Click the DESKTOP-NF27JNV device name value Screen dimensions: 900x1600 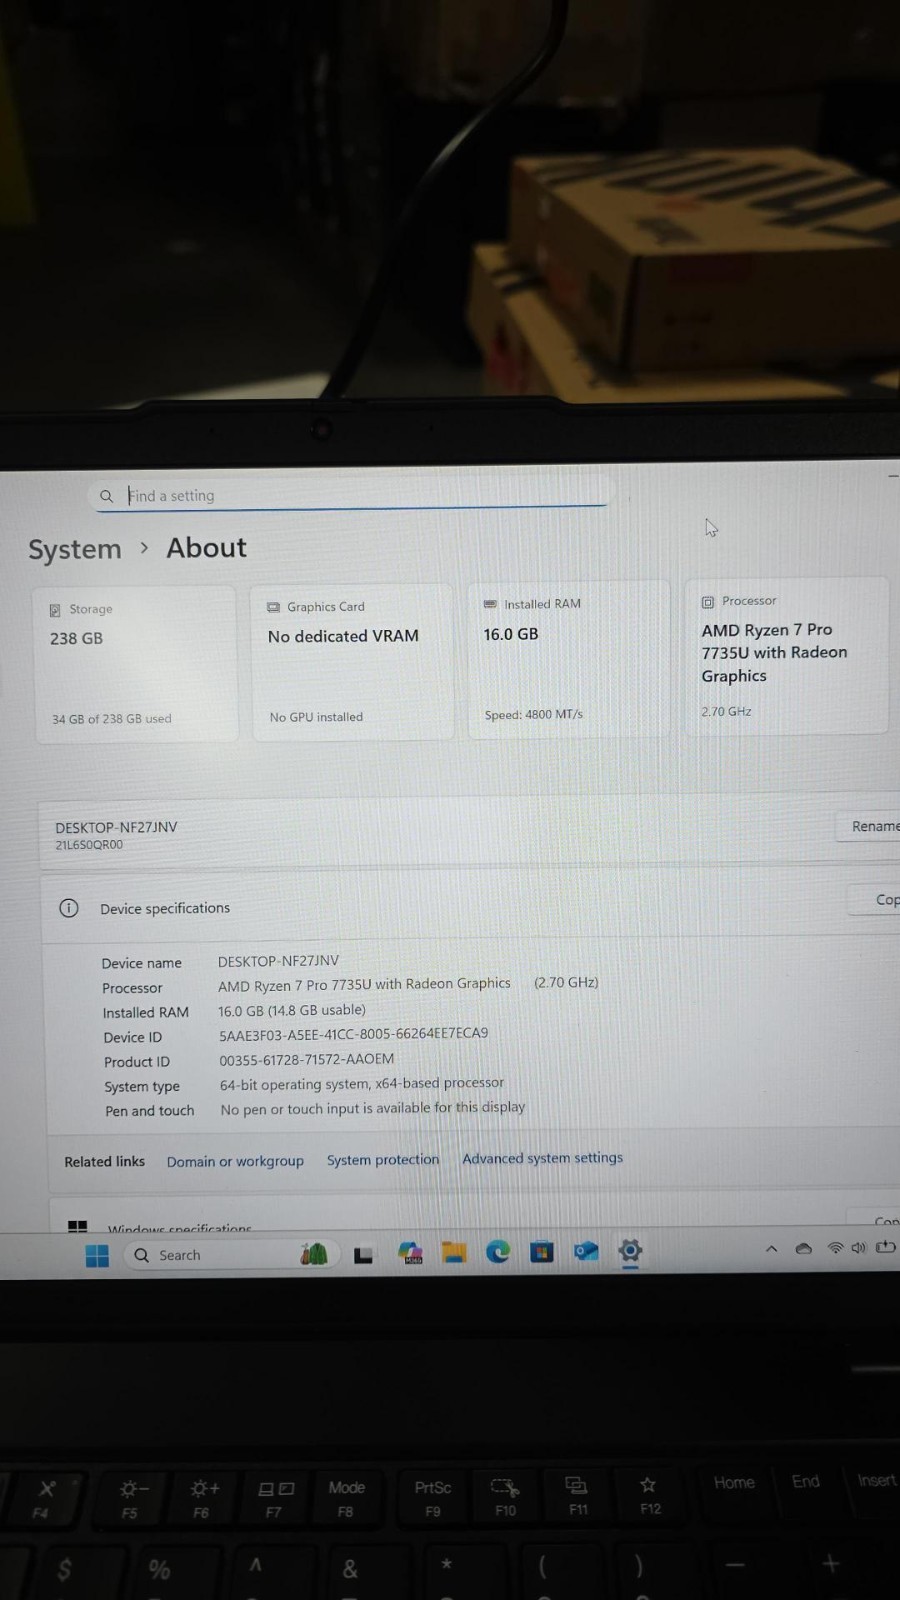click(278, 961)
